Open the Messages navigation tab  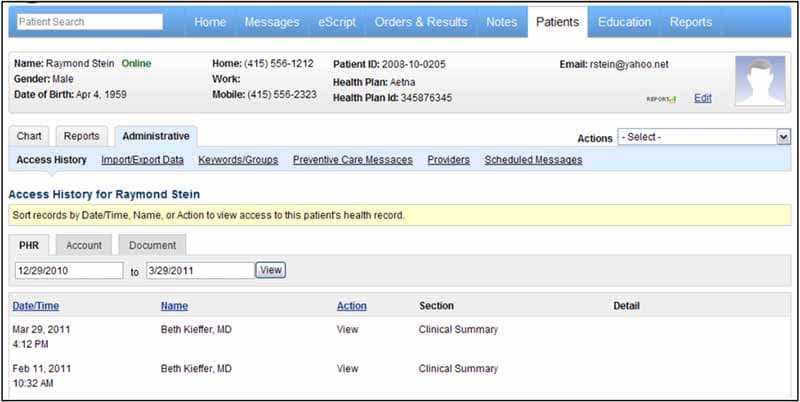pyautogui.click(x=271, y=22)
